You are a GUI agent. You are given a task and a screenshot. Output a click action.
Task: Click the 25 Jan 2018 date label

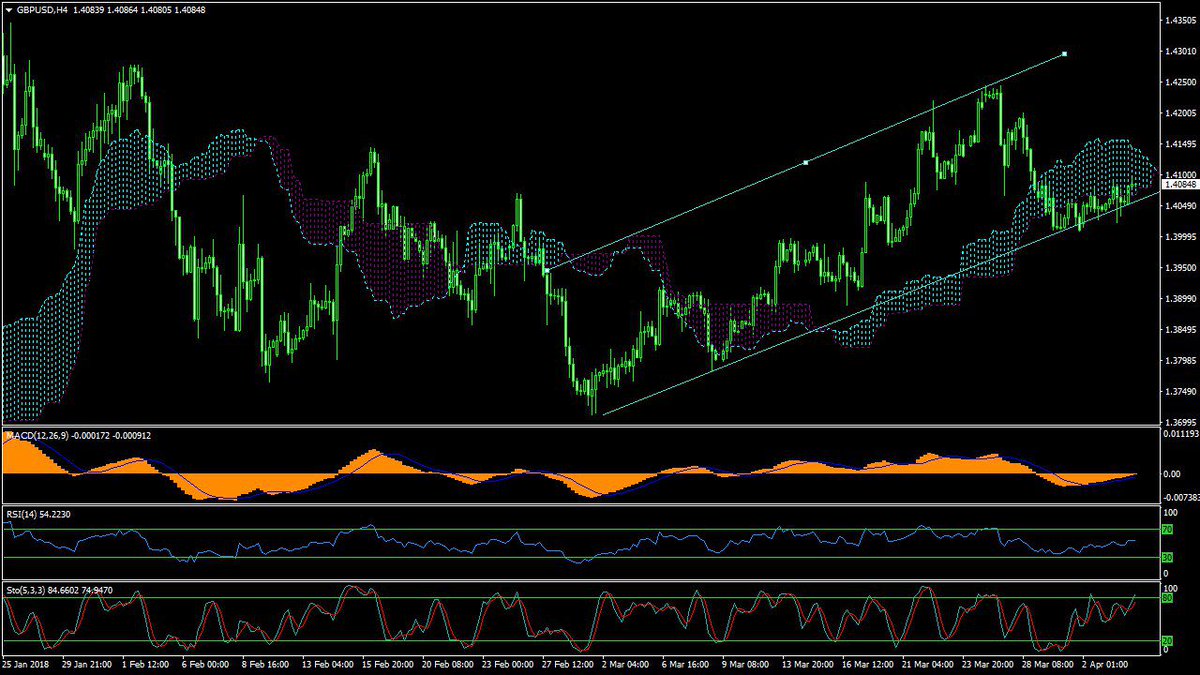click(x=27, y=664)
